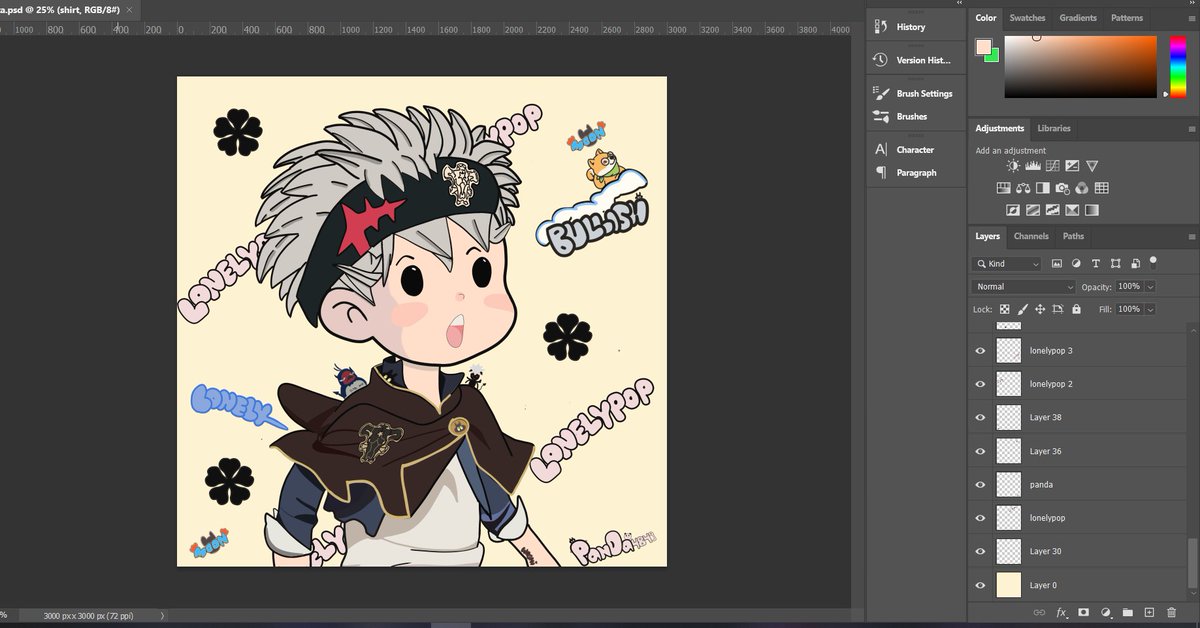
Task: Open the Layers panel options menu
Action: (1192, 237)
